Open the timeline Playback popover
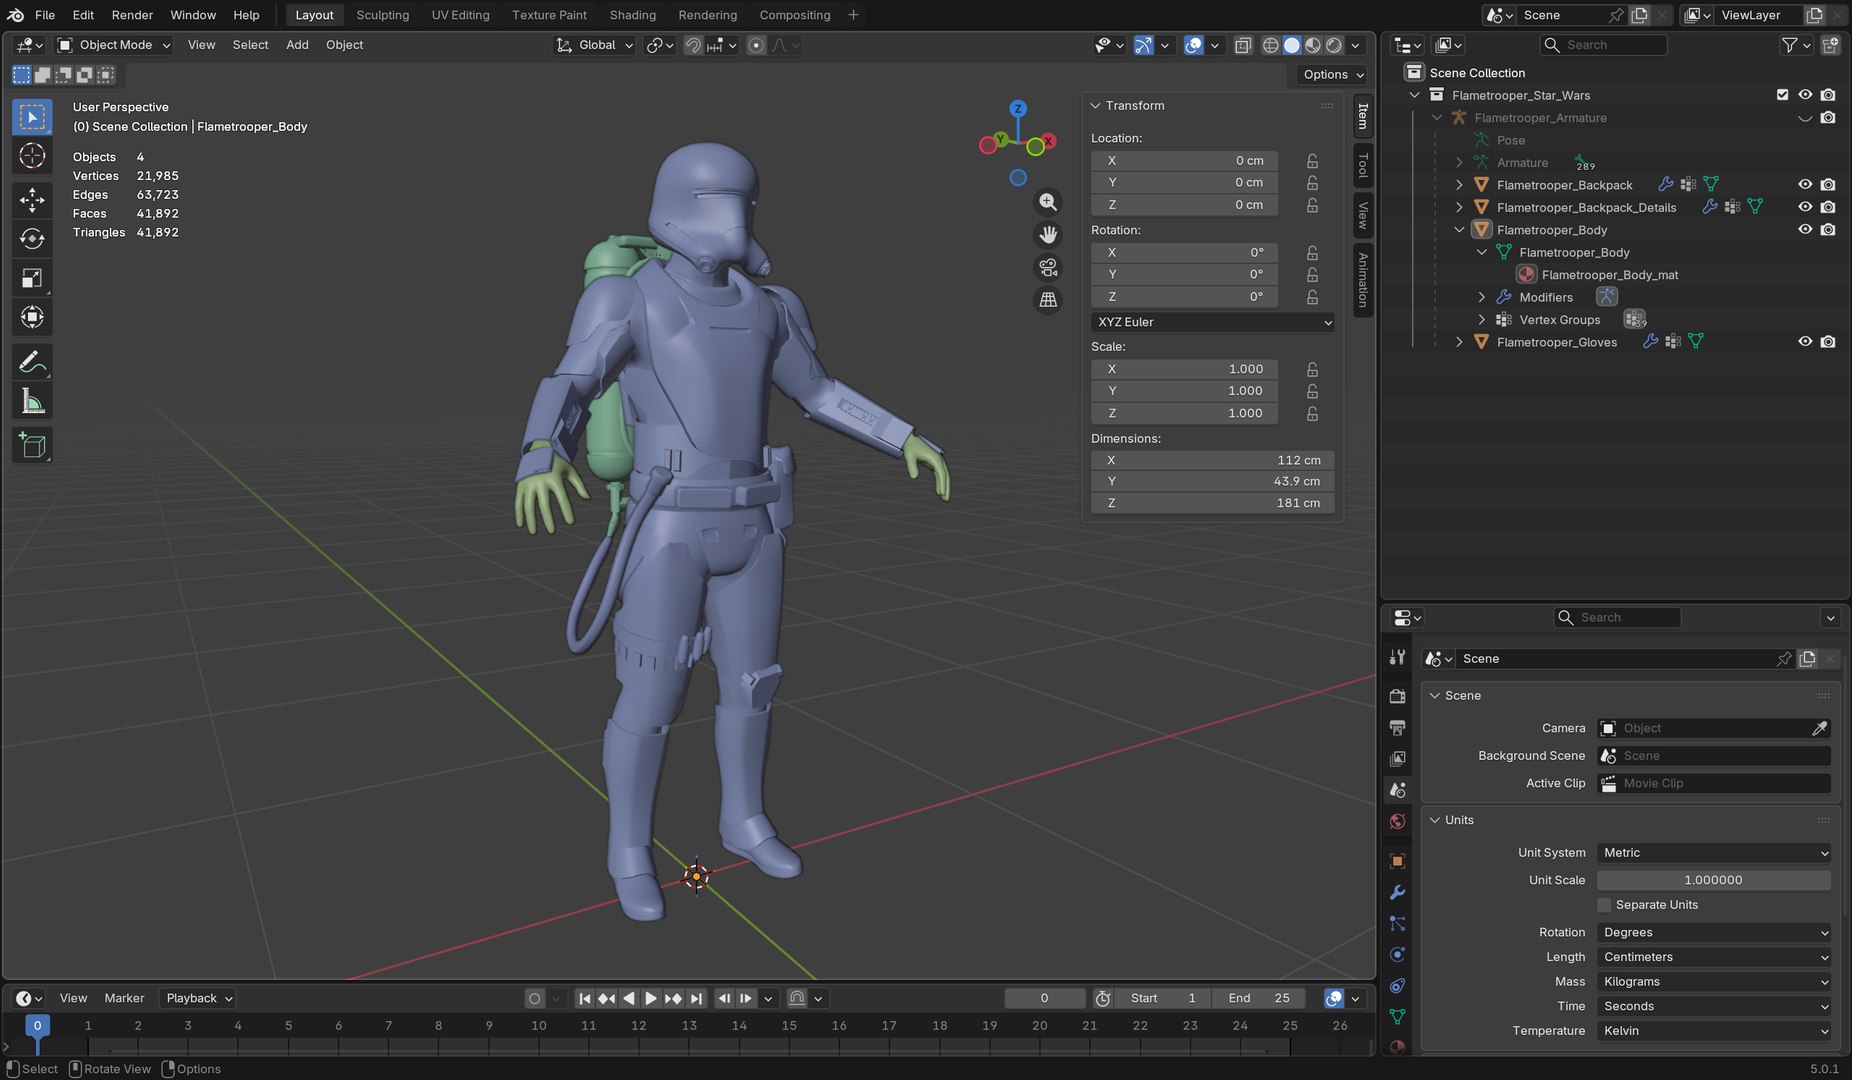The width and height of the screenshot is (1852, 1080). click(x=198, y=998)
